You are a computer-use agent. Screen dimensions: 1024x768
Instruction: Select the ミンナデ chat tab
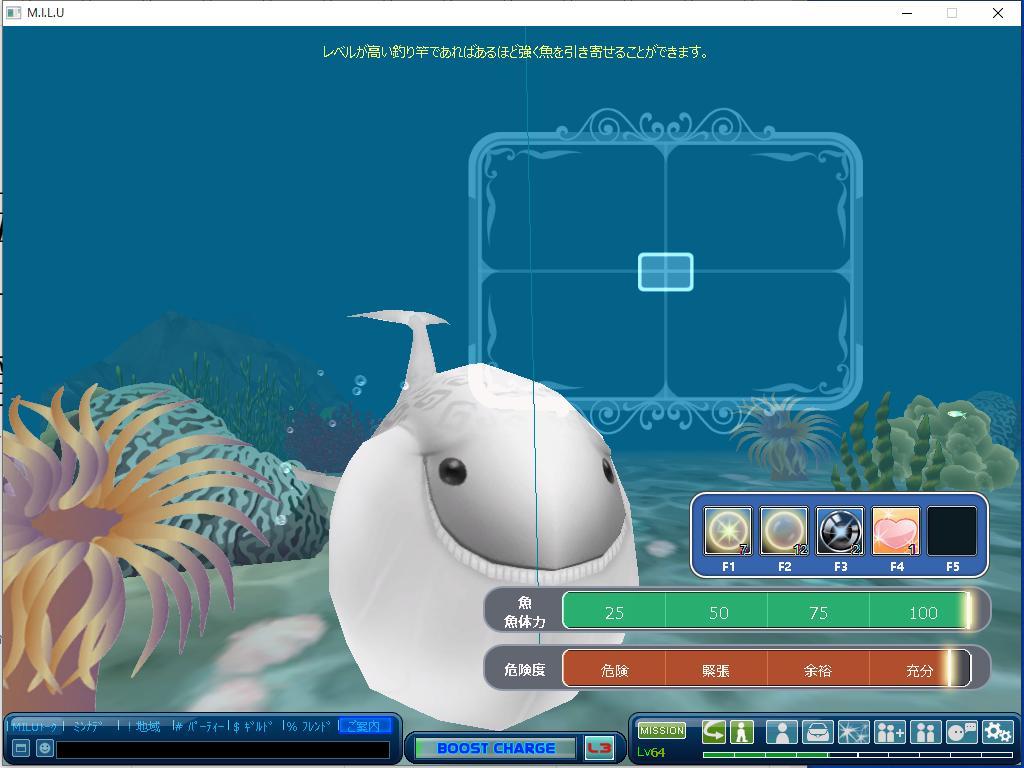point(88,726)
